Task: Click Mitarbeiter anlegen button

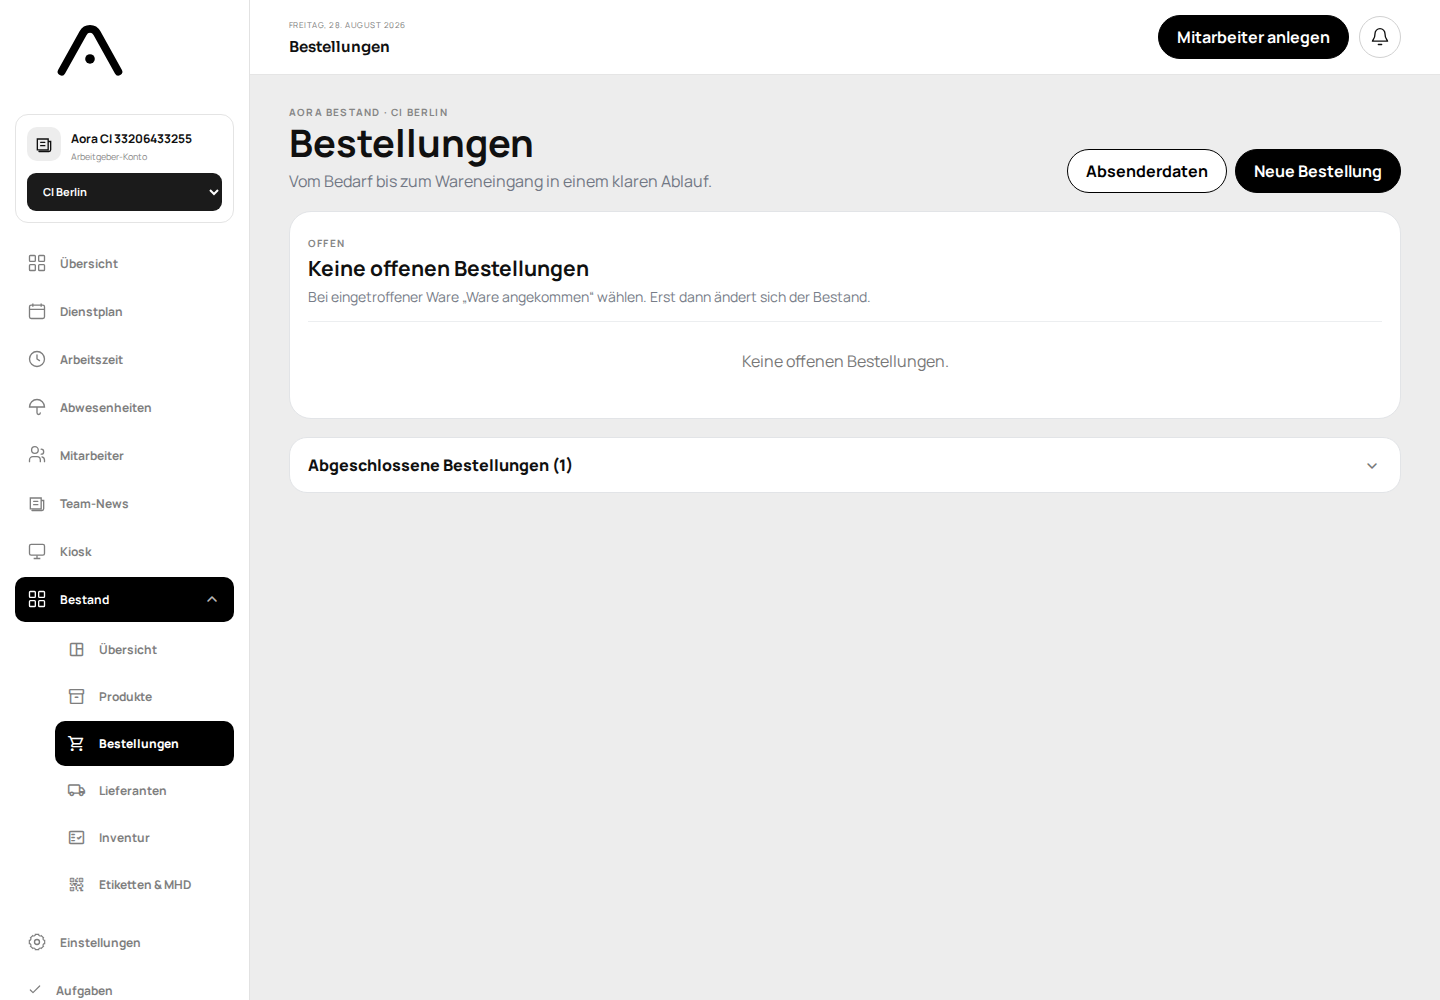Action: (x=1253, y=37)
